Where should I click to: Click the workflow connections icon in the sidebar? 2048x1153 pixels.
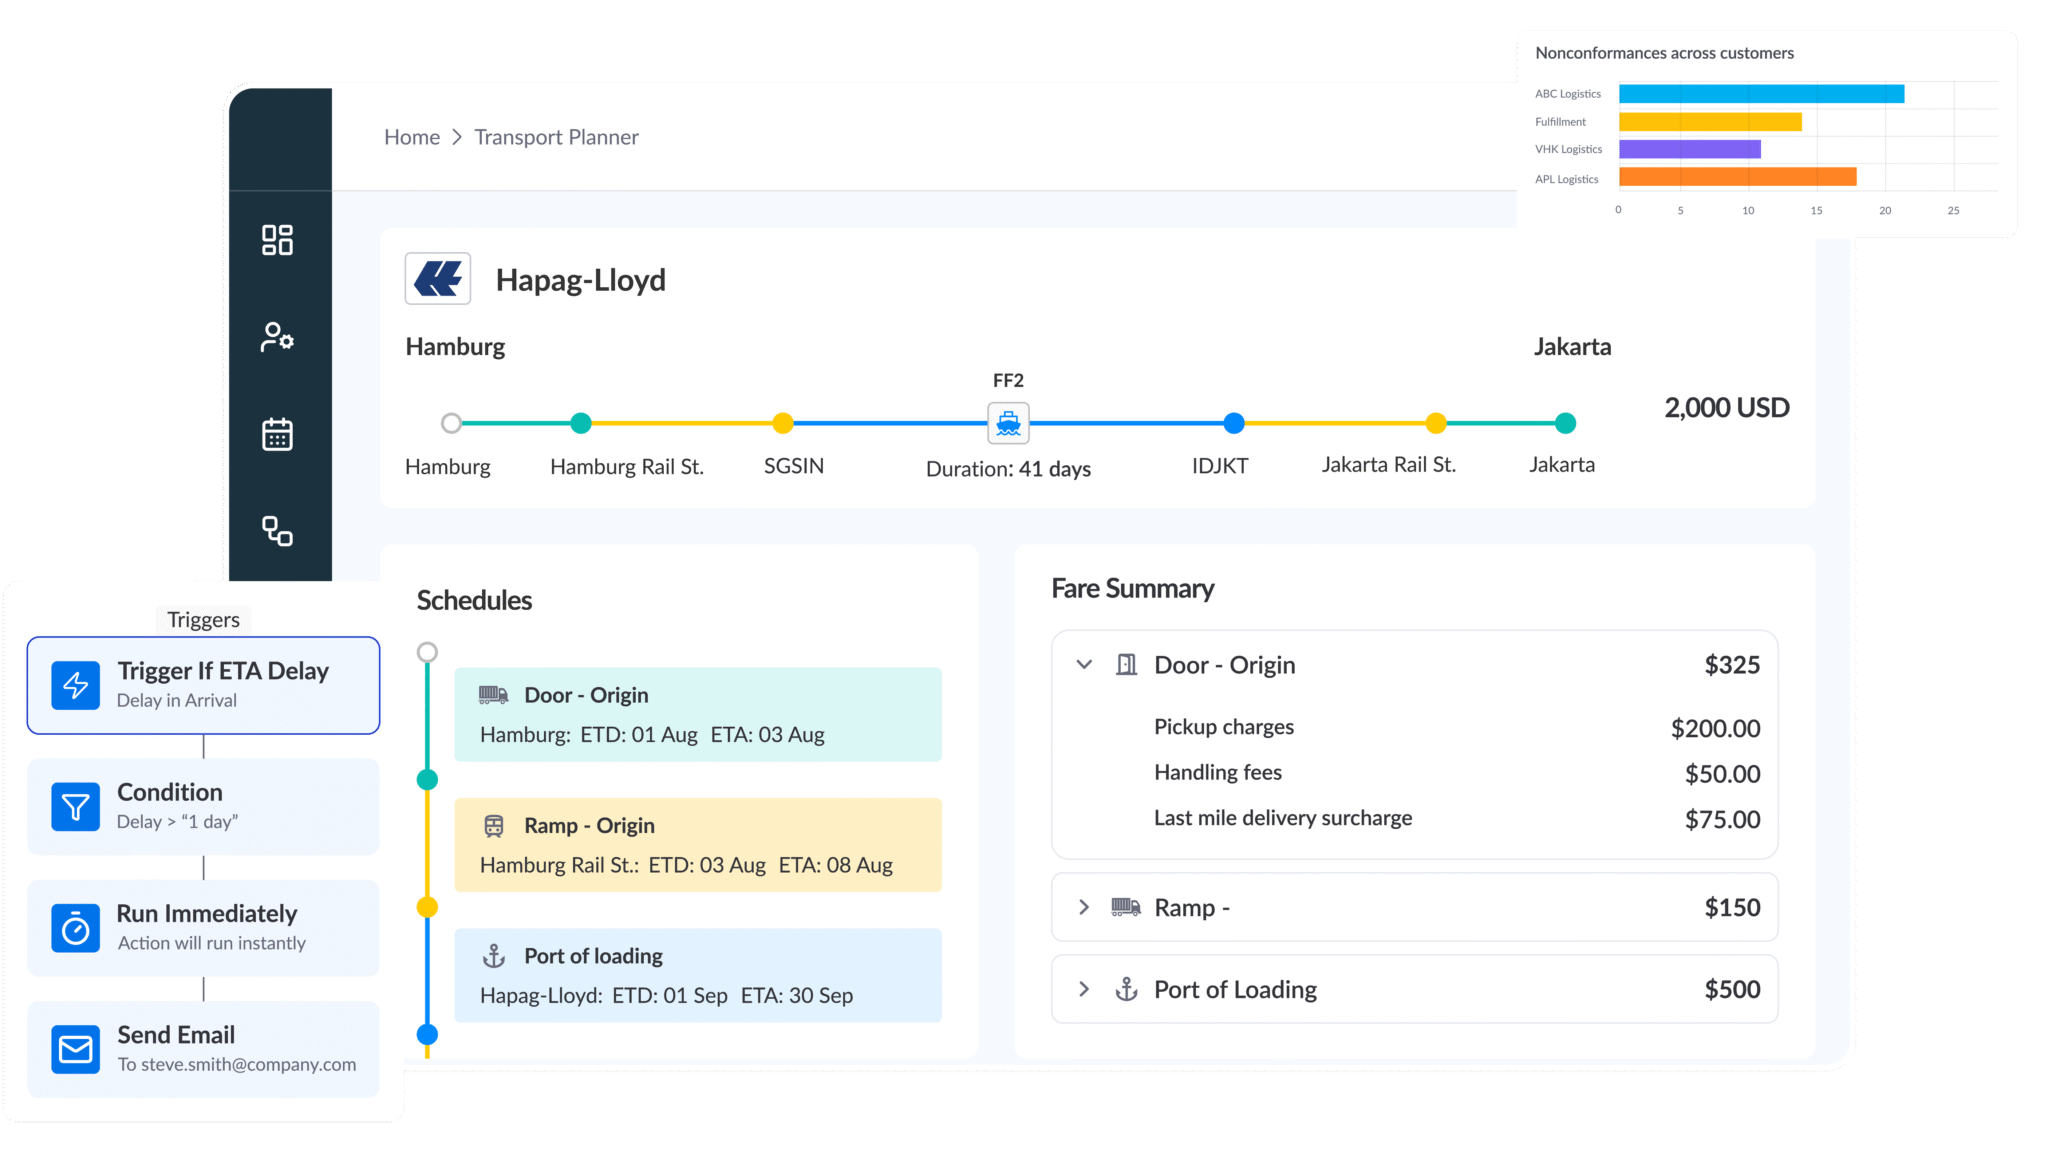pos(278,530)
